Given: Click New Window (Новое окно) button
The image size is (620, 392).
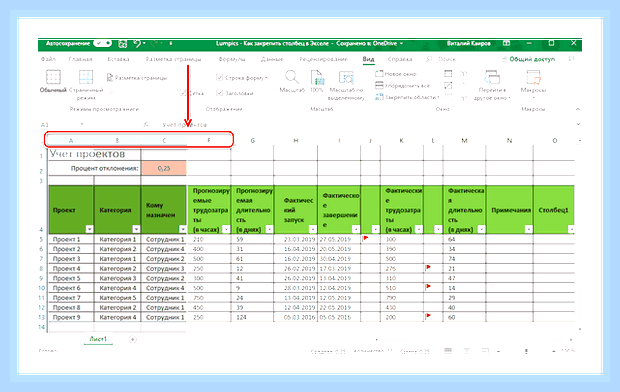Looking at the screenshot, I should click(395, 74).
